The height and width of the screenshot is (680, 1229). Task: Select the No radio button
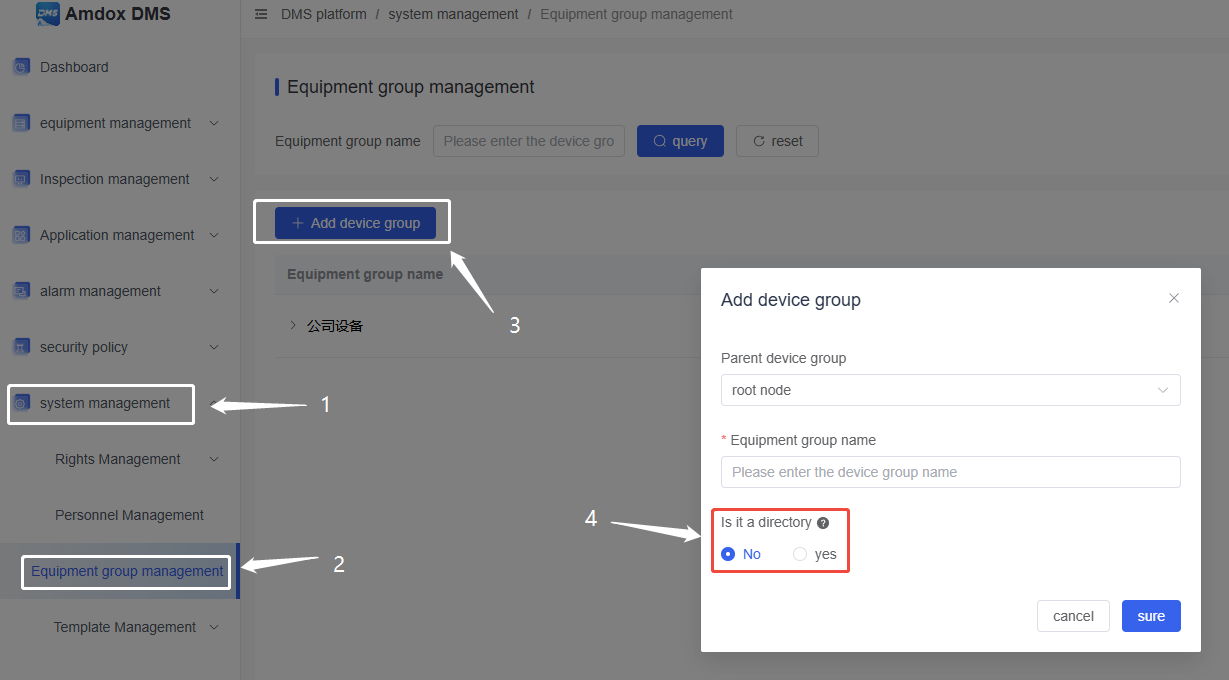728,554
